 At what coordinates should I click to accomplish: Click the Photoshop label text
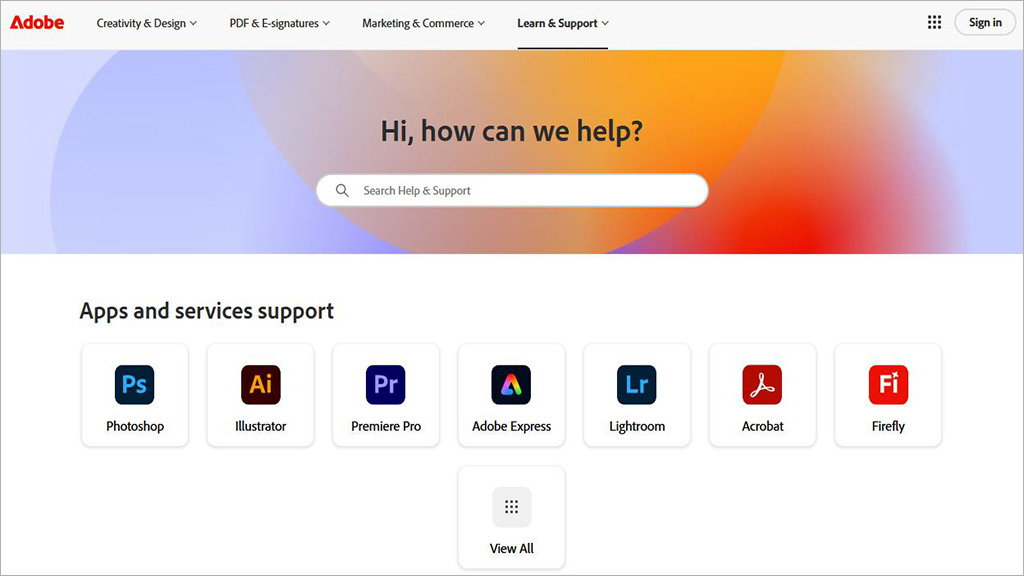point(135,426)
